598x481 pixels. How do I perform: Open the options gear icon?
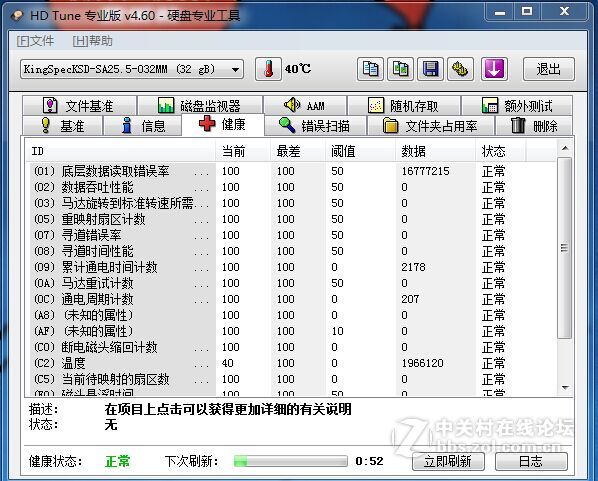click(x=460, y=69)
